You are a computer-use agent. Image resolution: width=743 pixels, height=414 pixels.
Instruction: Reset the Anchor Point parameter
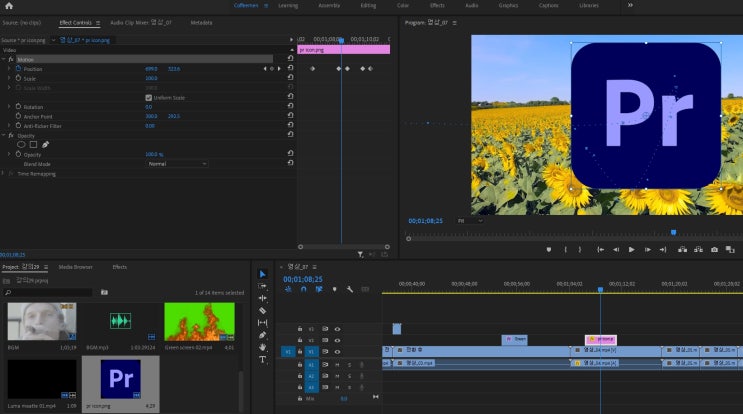click(290, 116)
